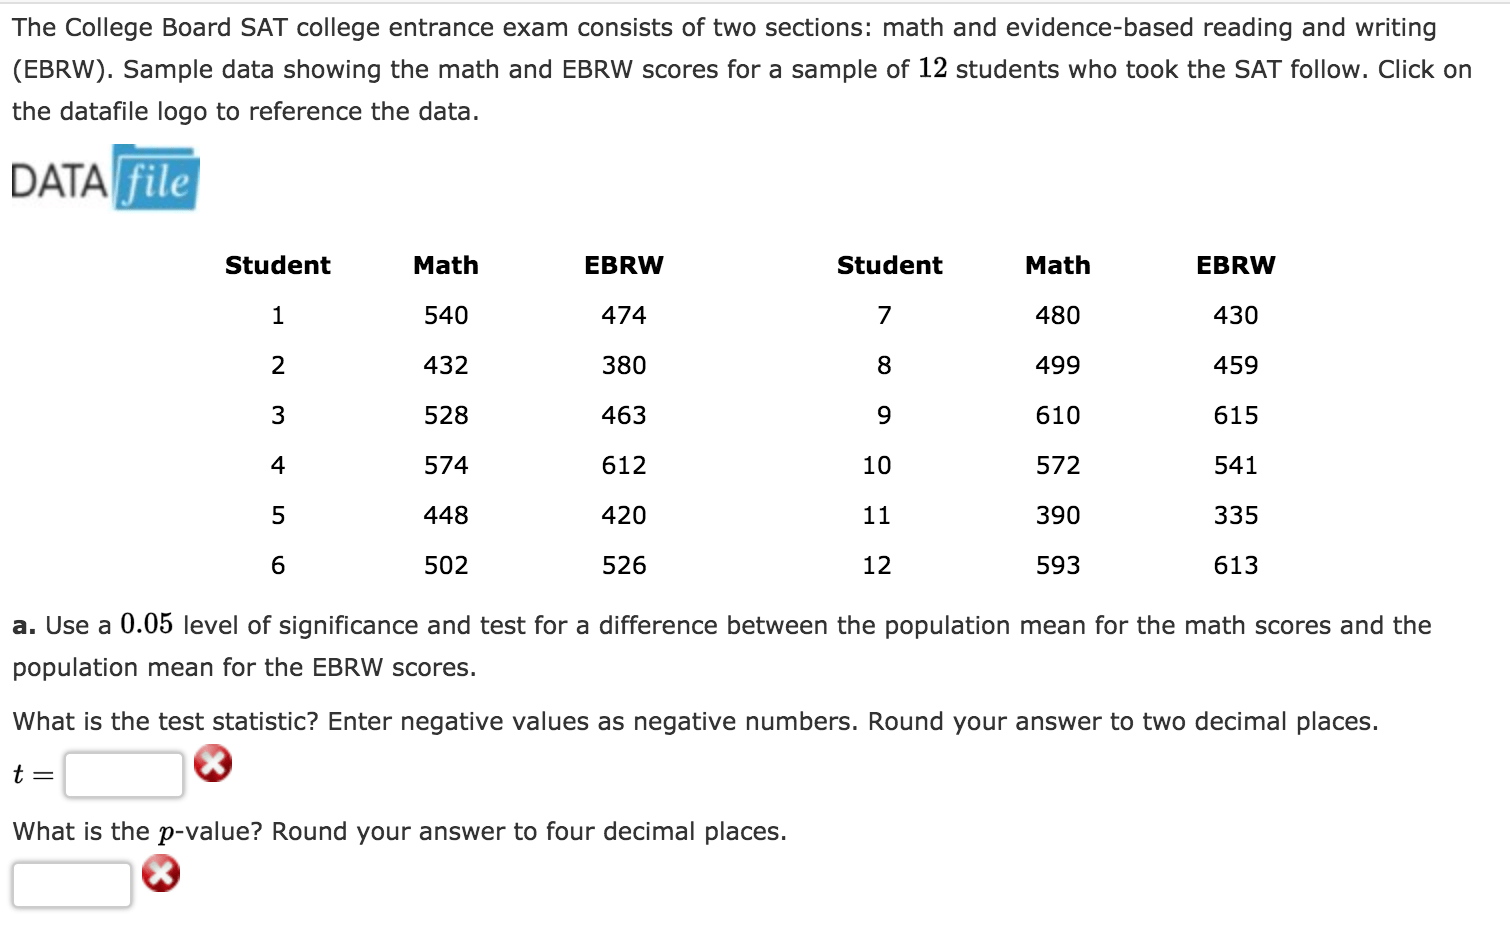Select student number 11 in the table
1510x930 pixels.
877,516
